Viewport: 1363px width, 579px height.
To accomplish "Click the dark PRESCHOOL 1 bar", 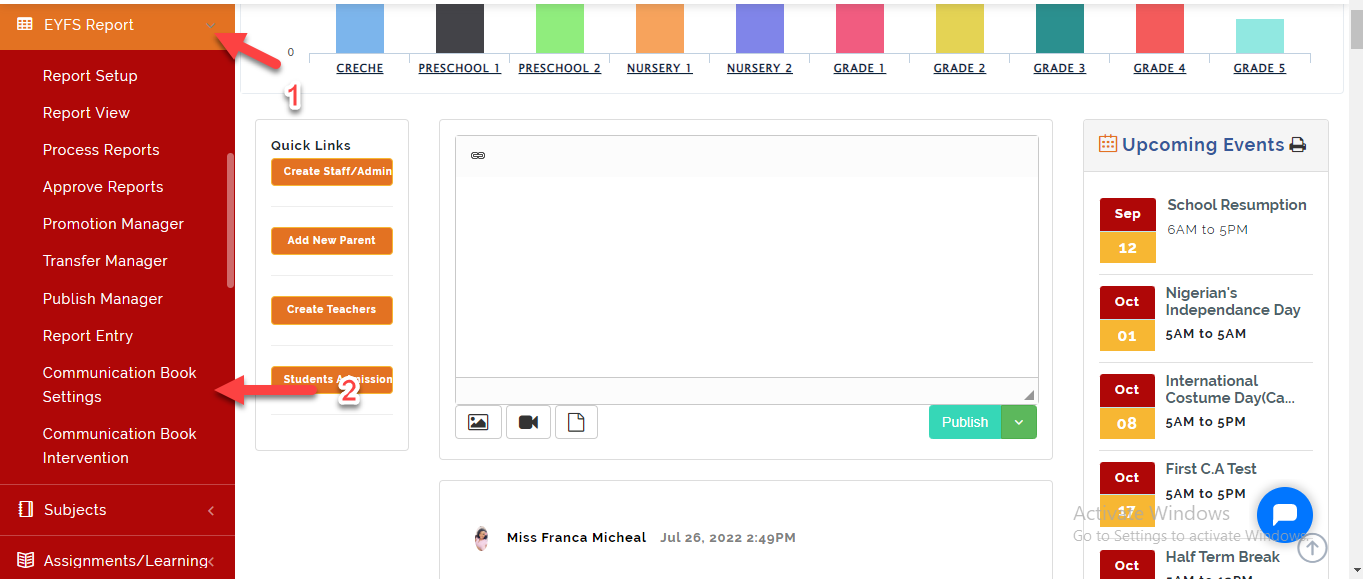I will 460,28.
